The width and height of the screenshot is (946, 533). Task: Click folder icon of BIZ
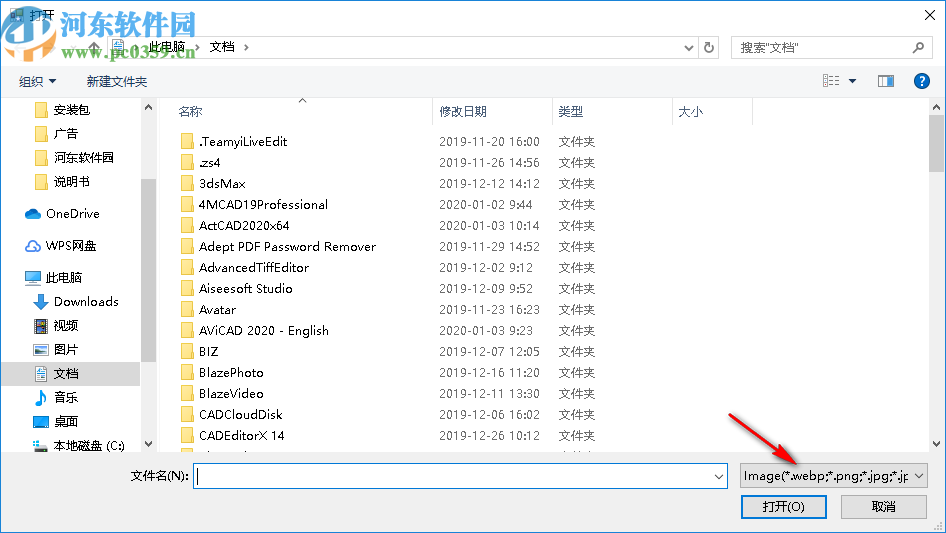187,351
